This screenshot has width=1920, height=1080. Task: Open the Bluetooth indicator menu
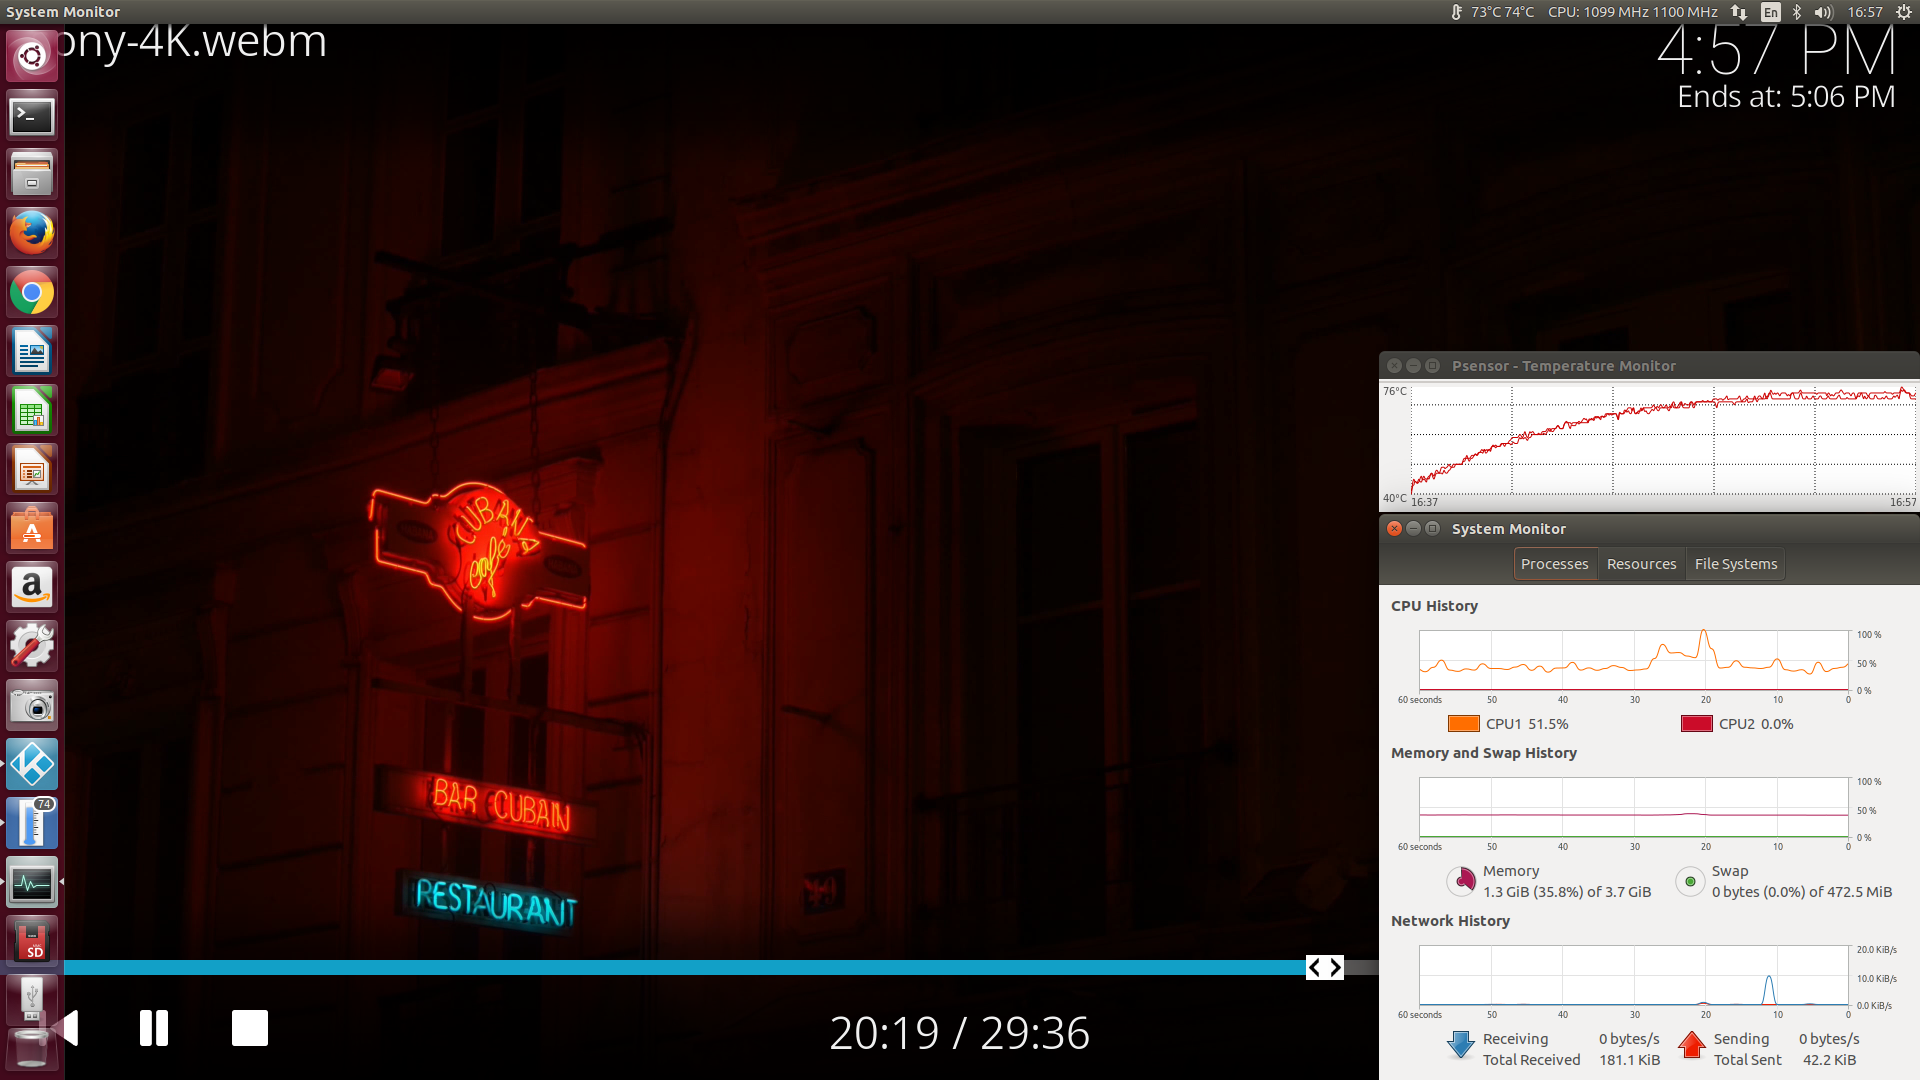point(1797,12)
